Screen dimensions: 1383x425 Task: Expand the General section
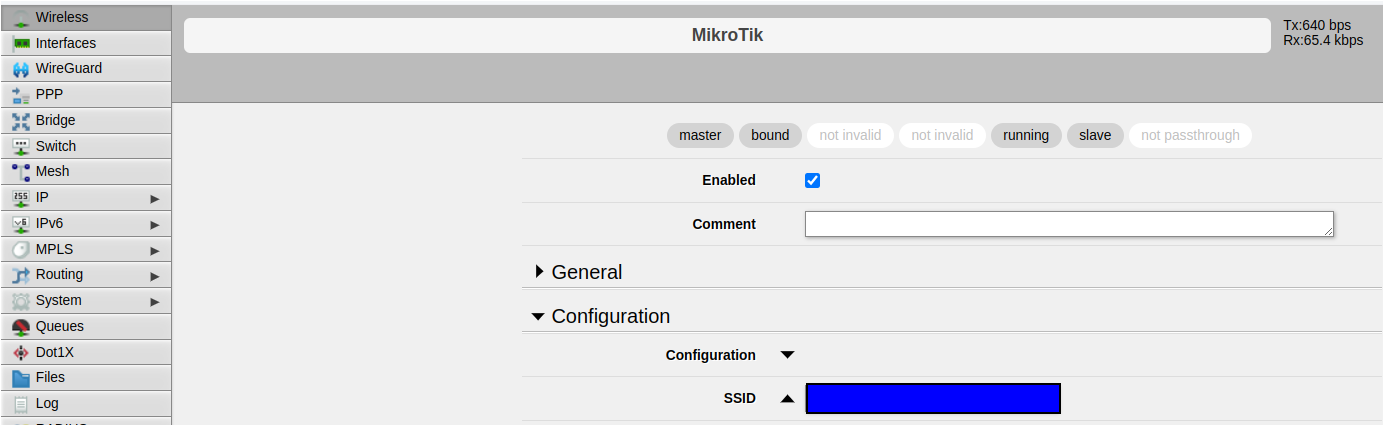point(580,272)
